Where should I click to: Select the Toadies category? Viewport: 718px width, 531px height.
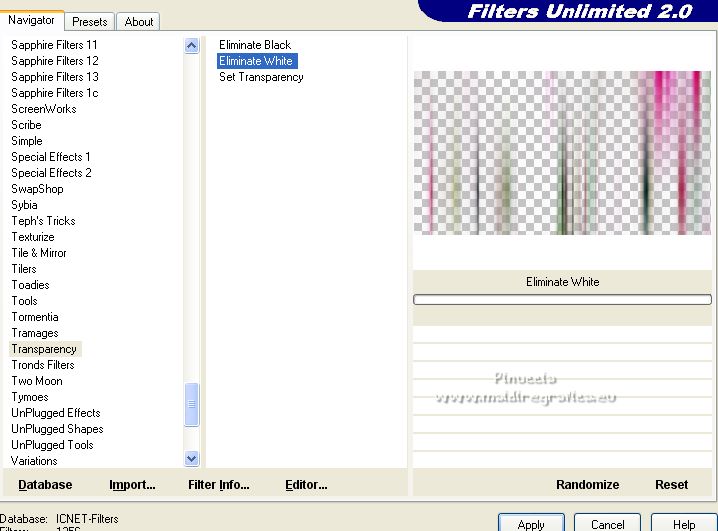coord(30,285)
